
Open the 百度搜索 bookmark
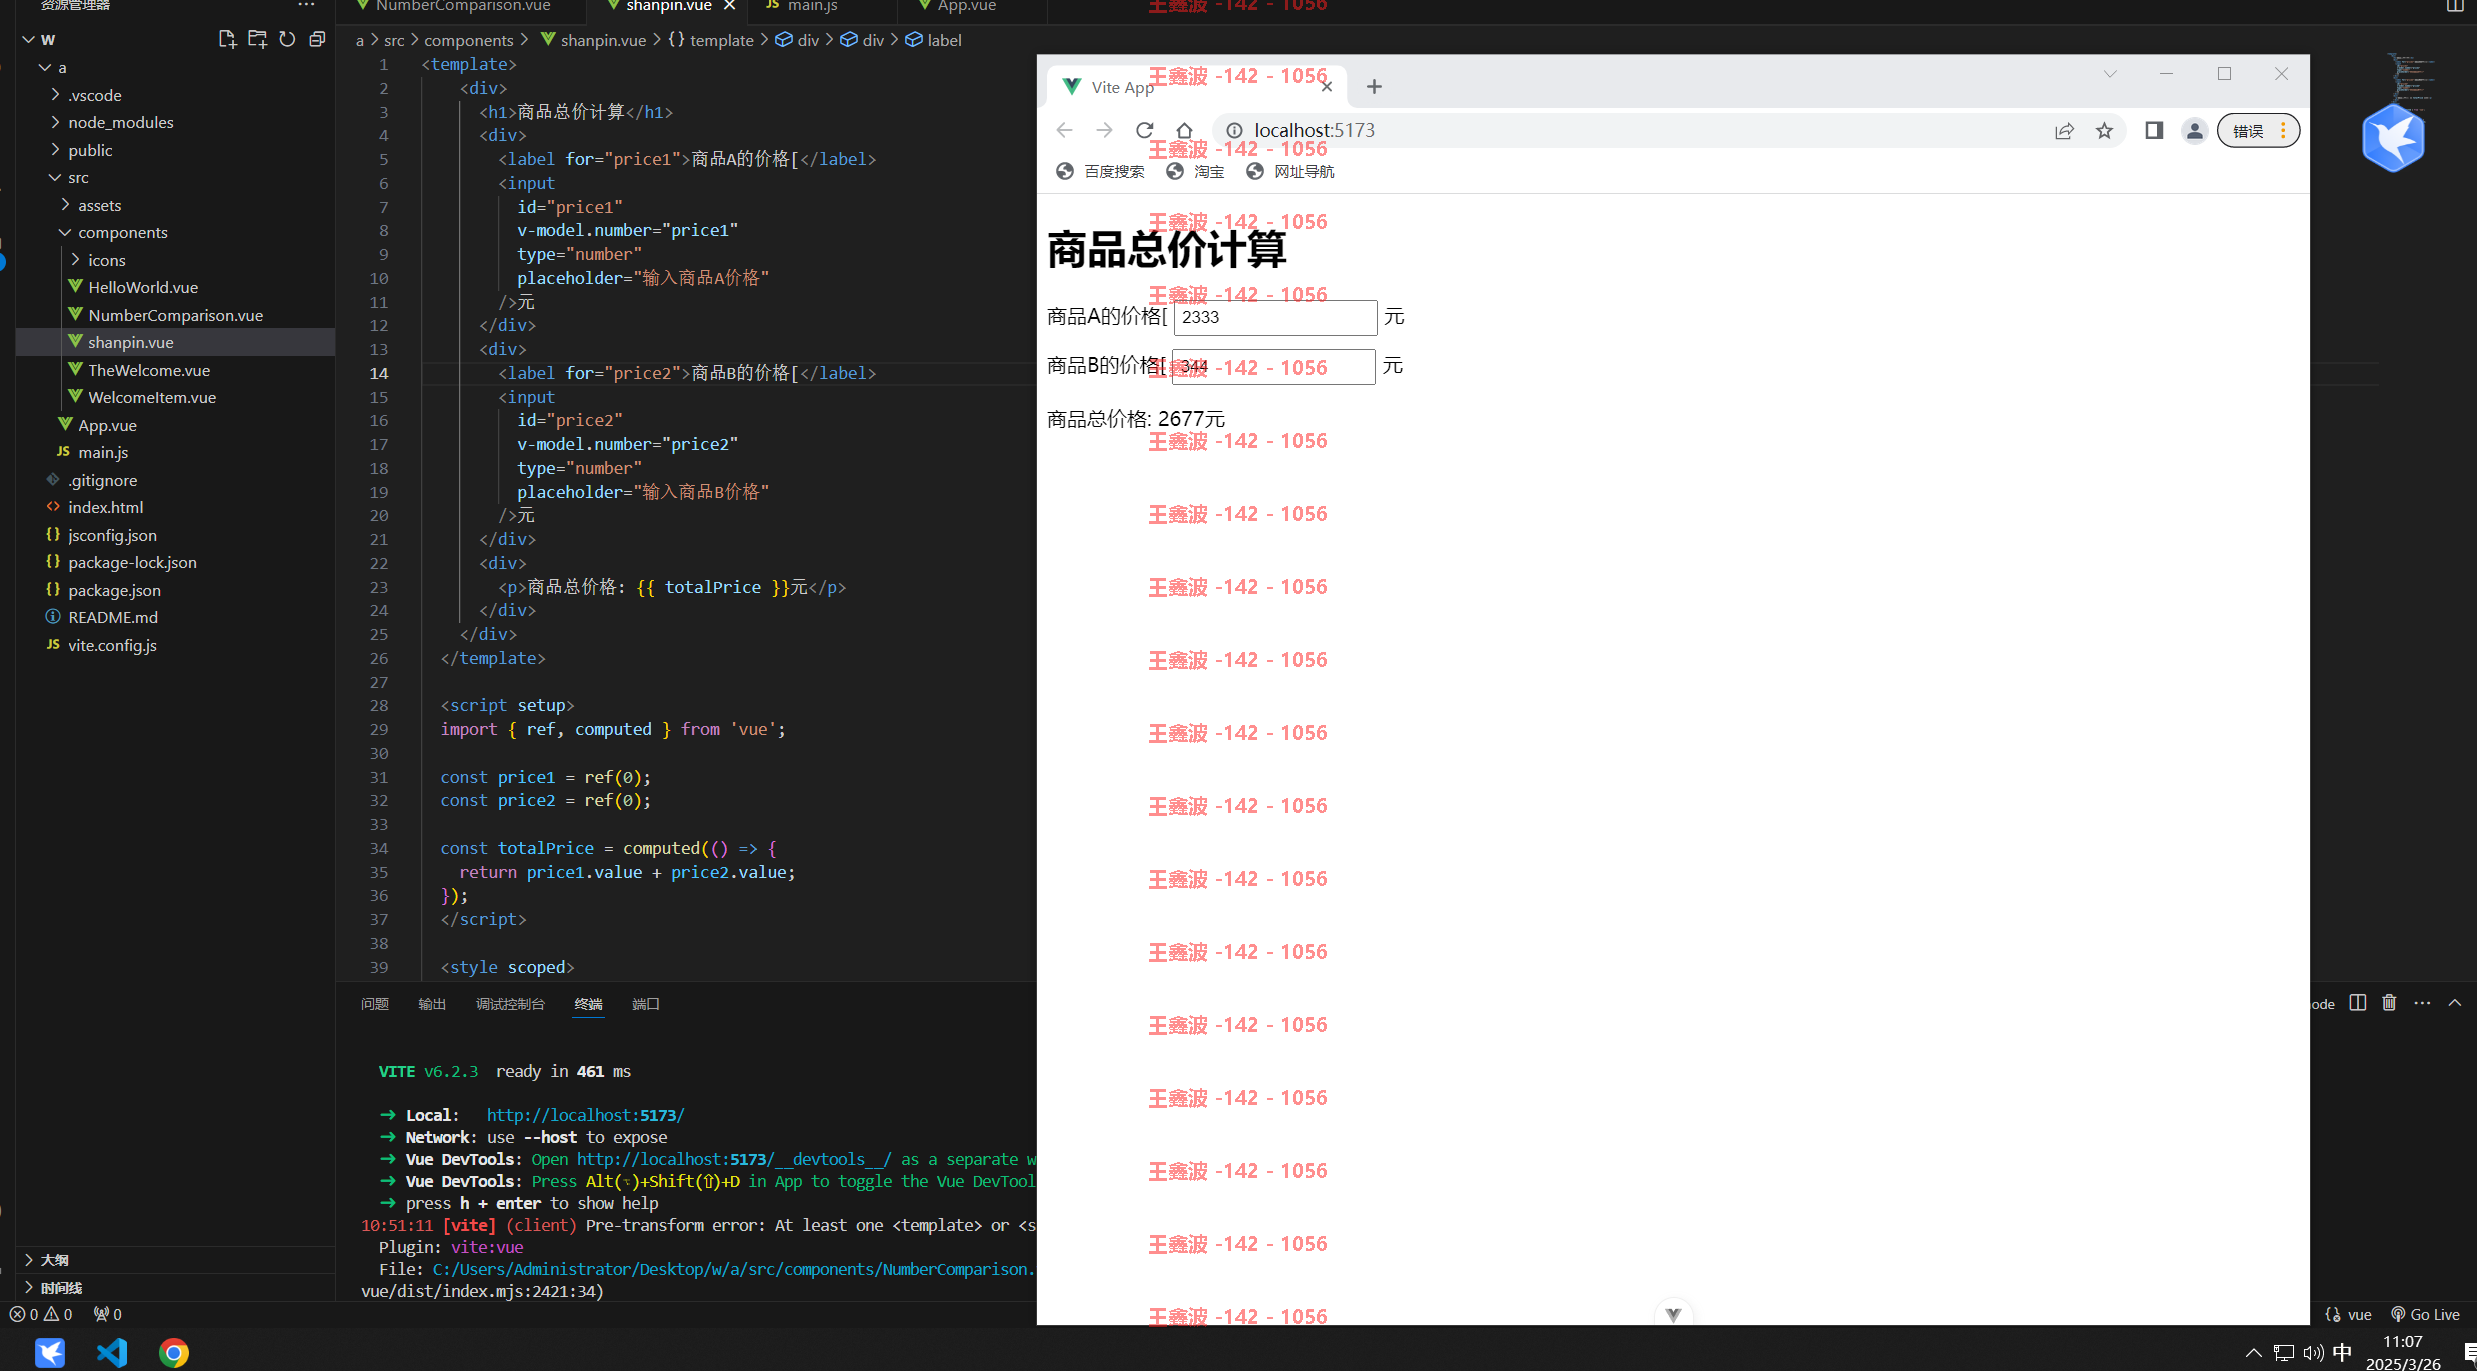point(1100,171)
